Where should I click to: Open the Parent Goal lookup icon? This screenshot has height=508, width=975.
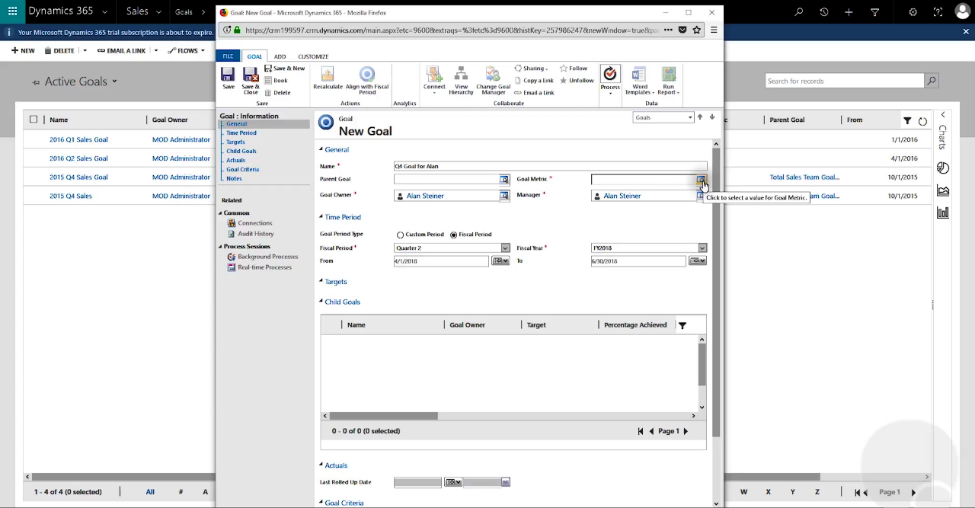[504, 179]
